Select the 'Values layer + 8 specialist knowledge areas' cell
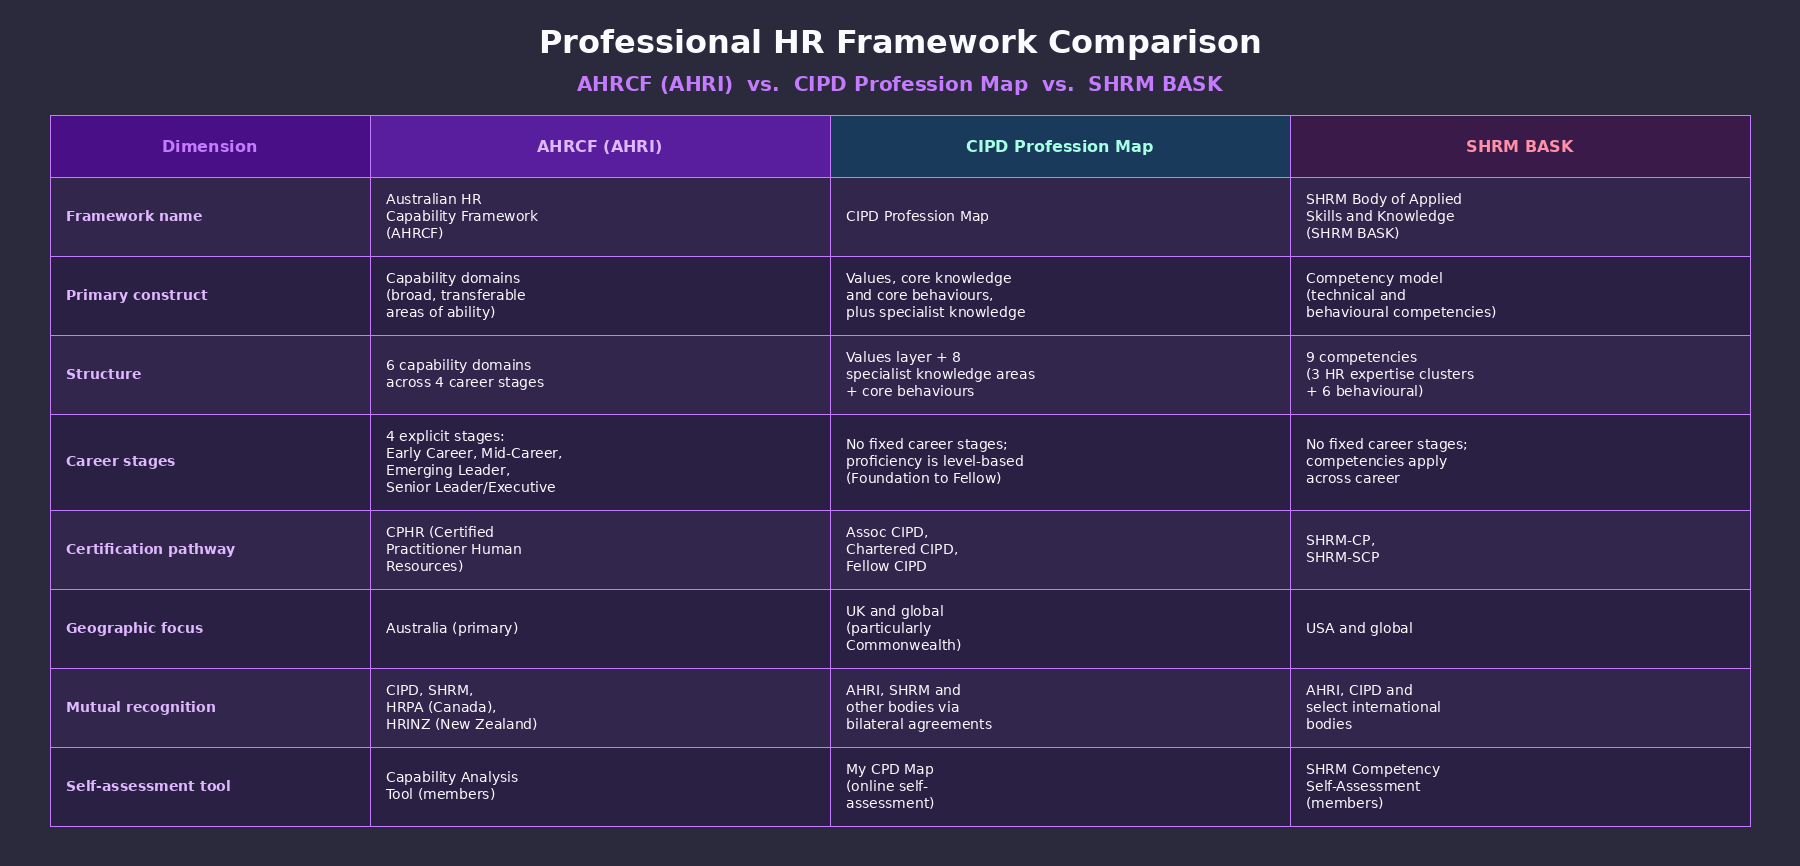This screenshot has height=866, width=1800. [1060, 375]
